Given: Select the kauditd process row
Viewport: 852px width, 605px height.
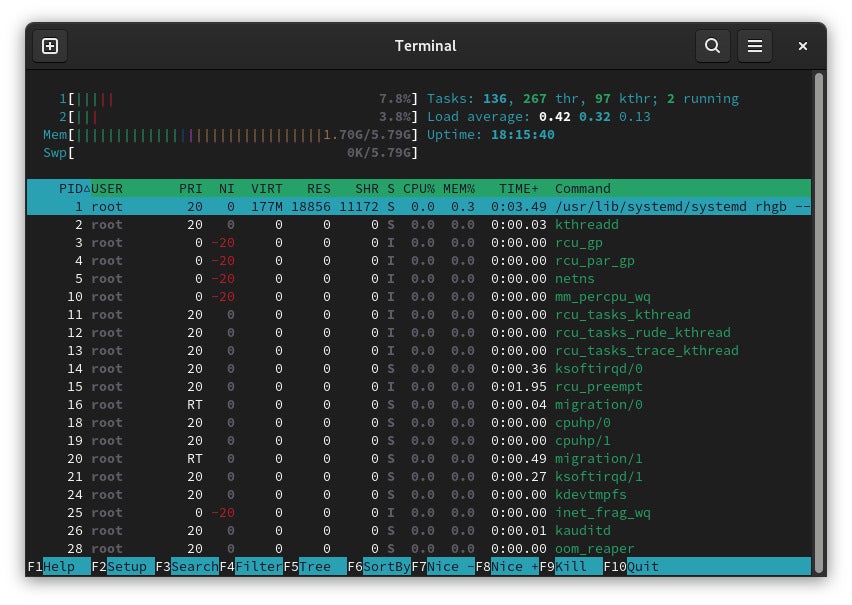Looking at the screenshot, I should click(419, 530).
